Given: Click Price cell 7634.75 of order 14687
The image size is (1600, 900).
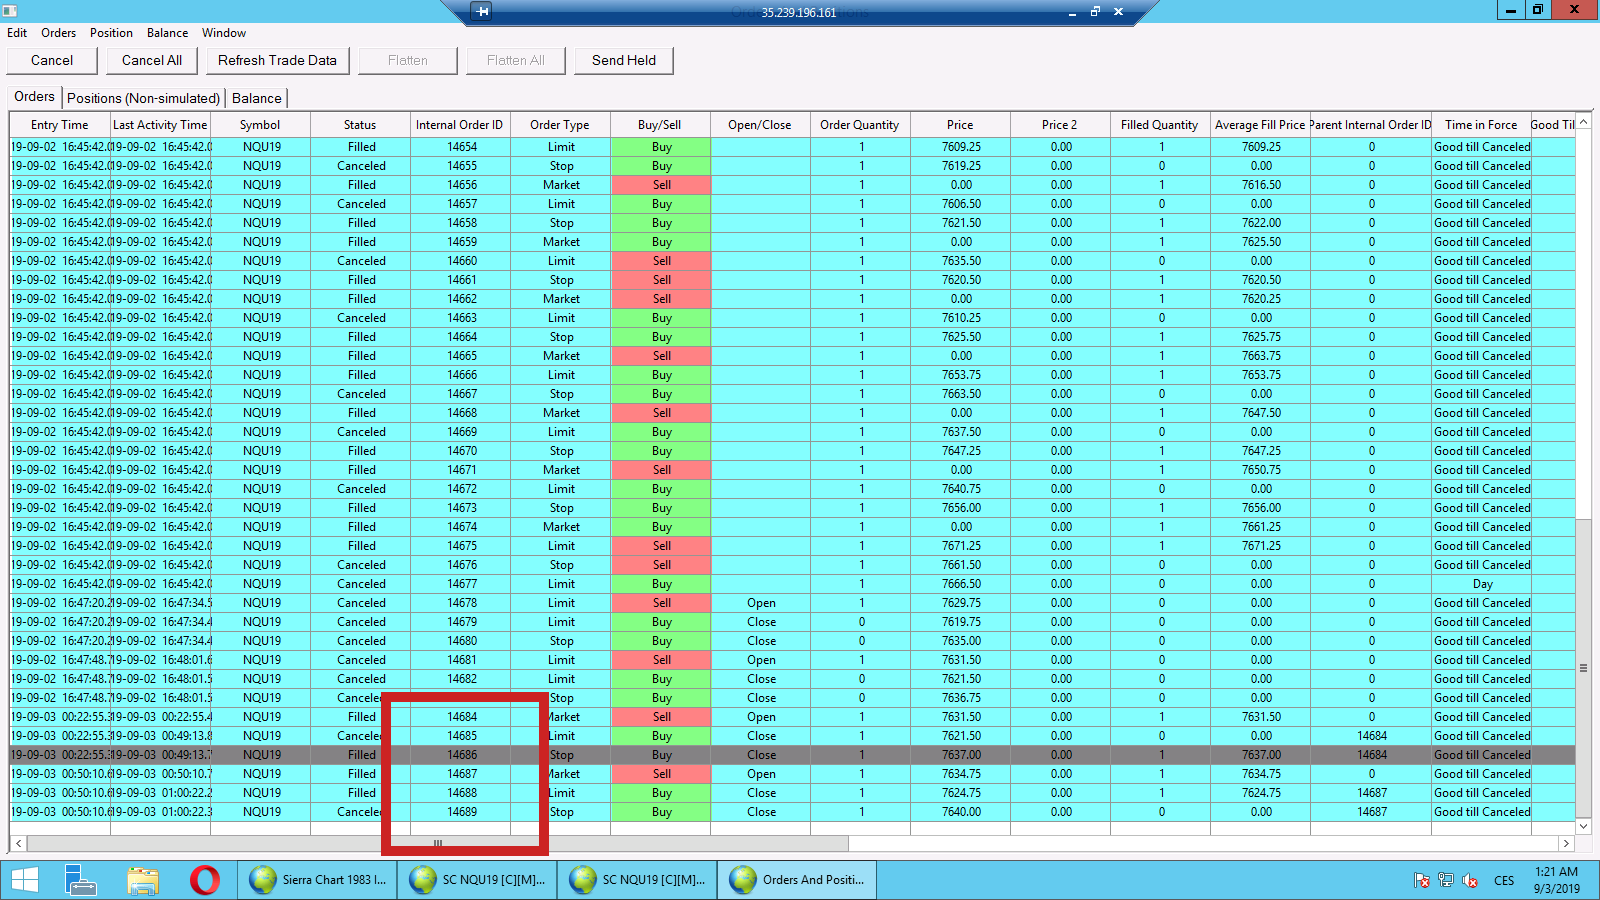Looking at the screenshot, I should (x=961, y=774).
